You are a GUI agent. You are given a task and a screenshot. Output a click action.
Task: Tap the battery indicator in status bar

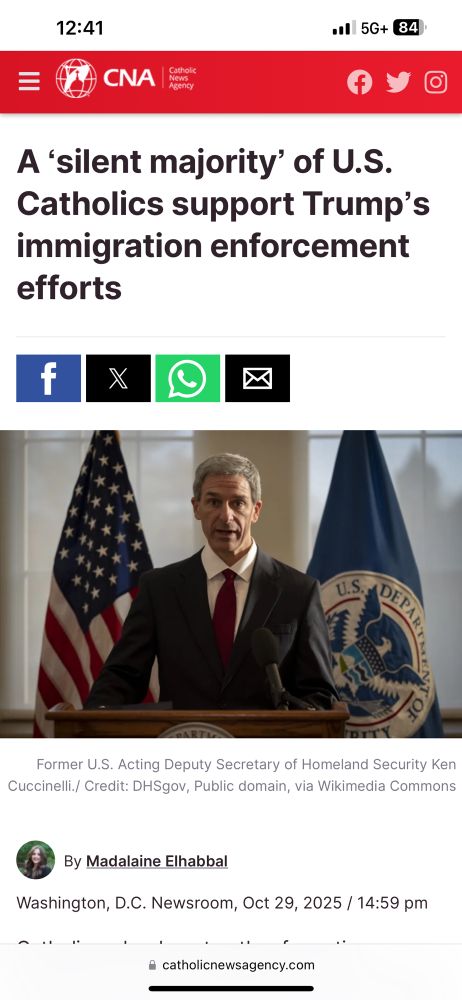click(x=410, y=28)
